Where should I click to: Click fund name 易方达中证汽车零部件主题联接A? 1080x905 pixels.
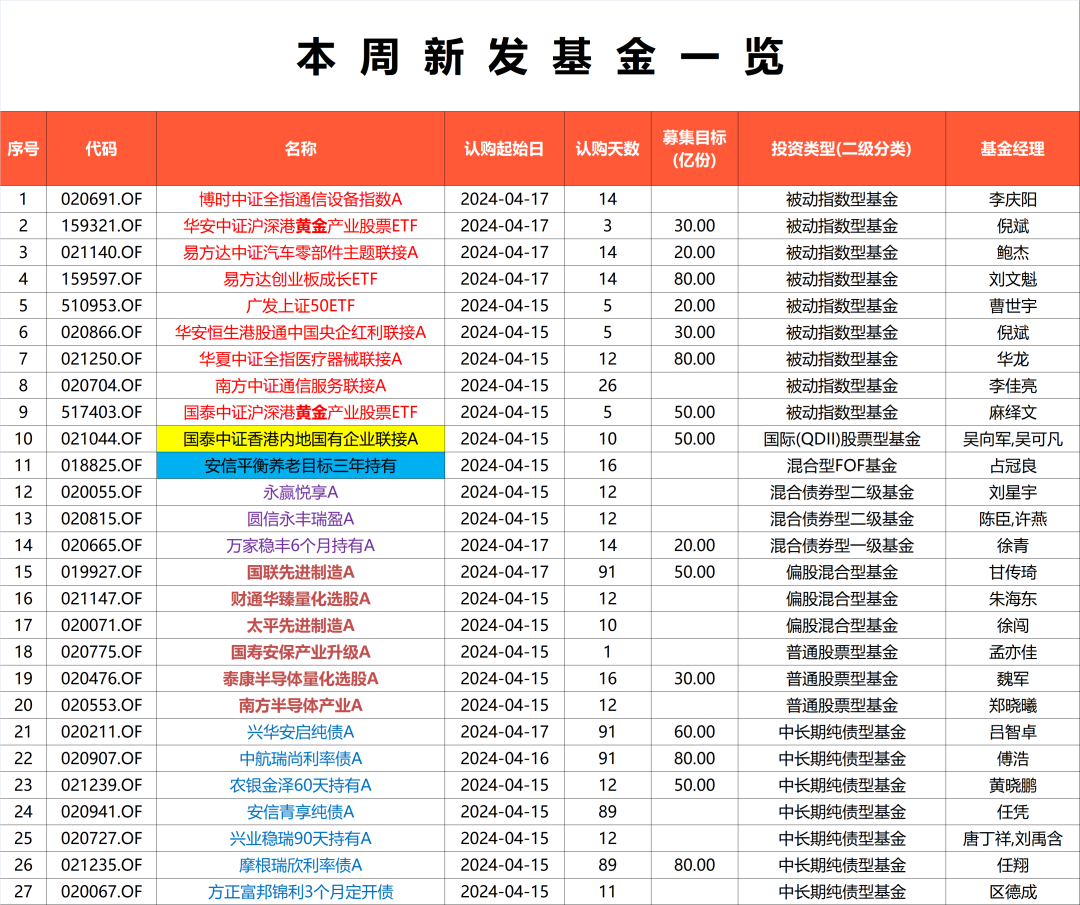[300, 253]
